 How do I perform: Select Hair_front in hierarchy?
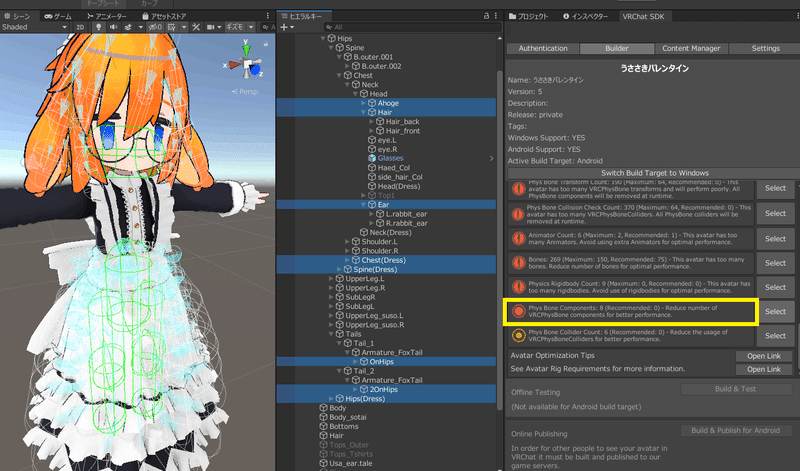coord(403,131)
